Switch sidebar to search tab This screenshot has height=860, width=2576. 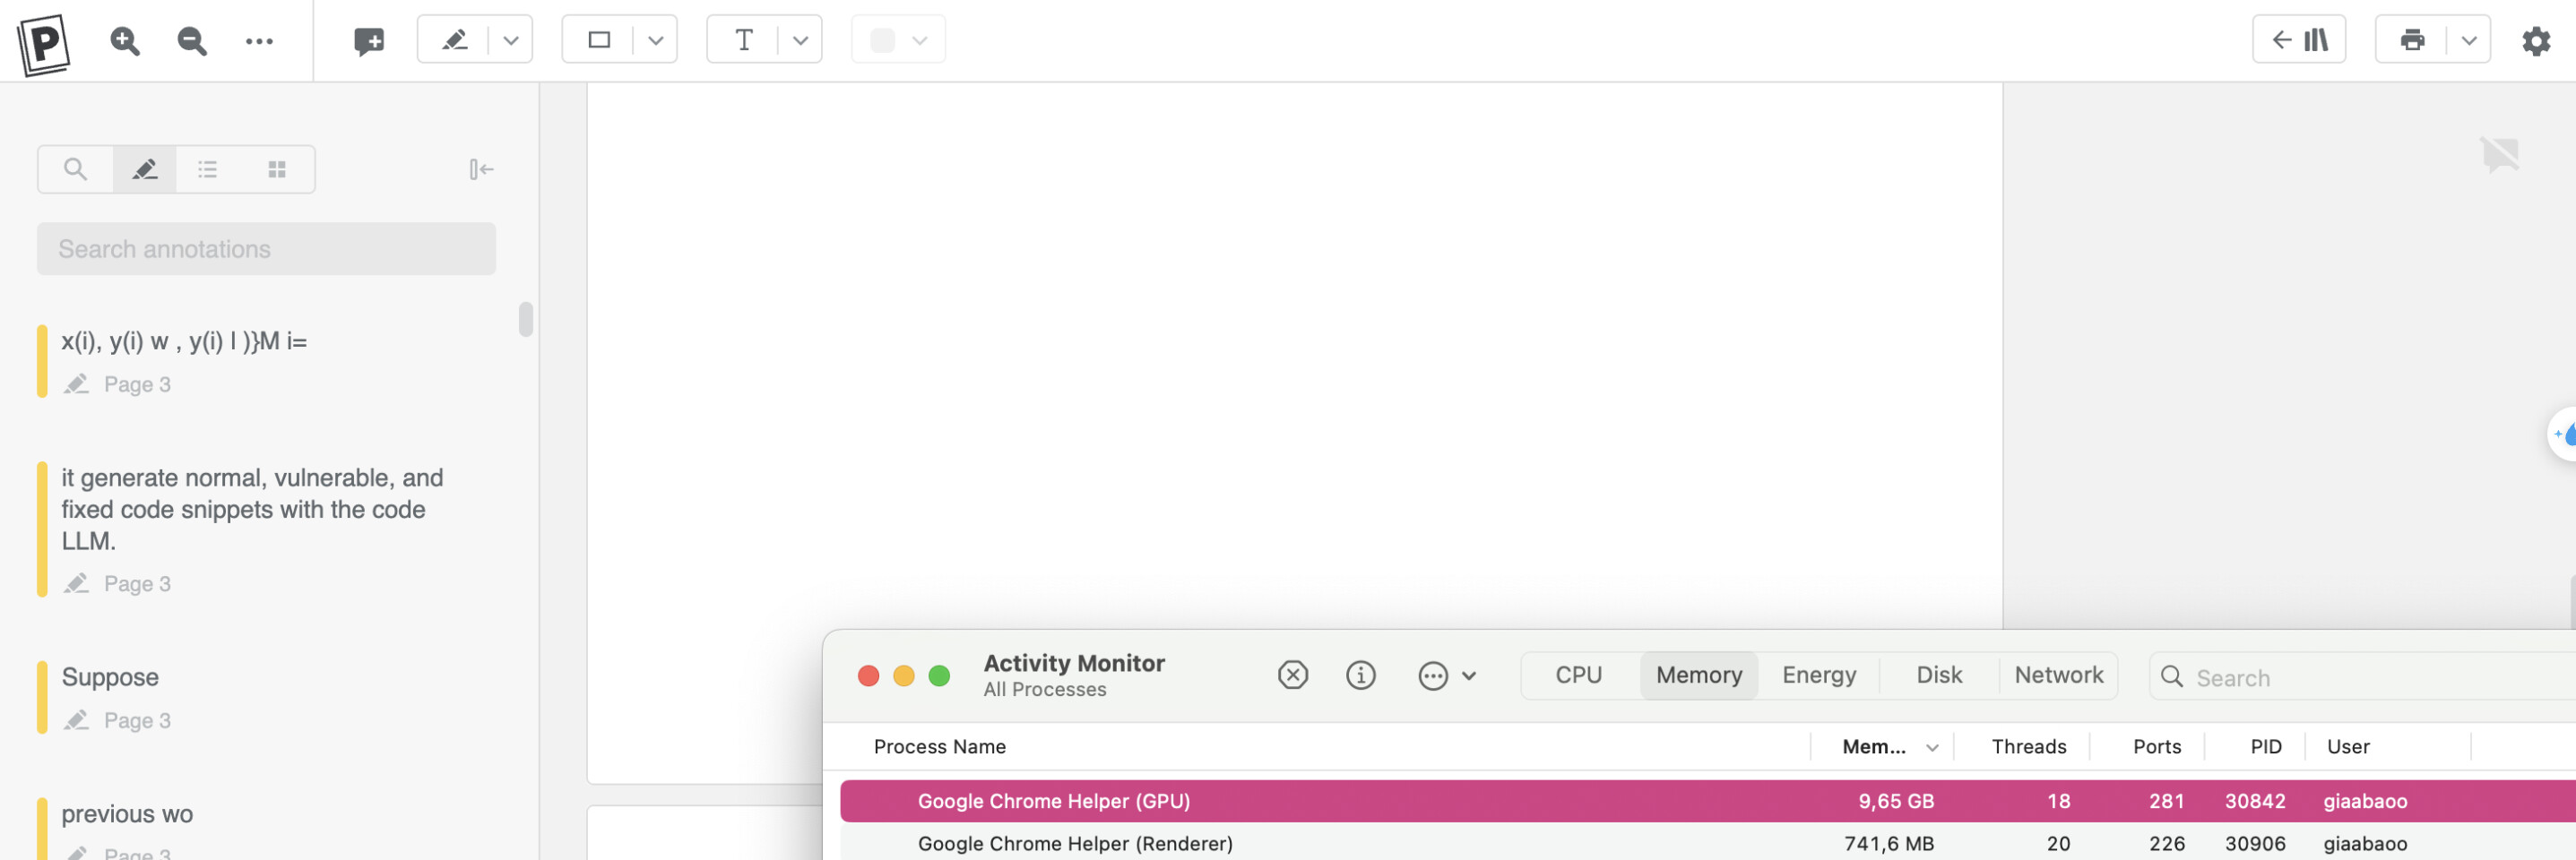point(75,169)
